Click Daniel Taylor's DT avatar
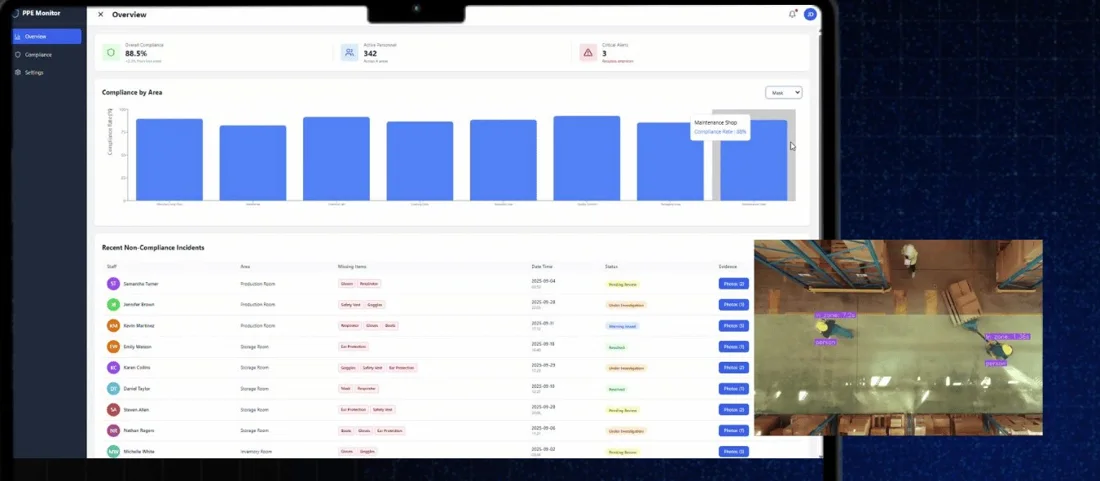The height and width of the screenshot is (481, 1100). click(x=113, y=388)
